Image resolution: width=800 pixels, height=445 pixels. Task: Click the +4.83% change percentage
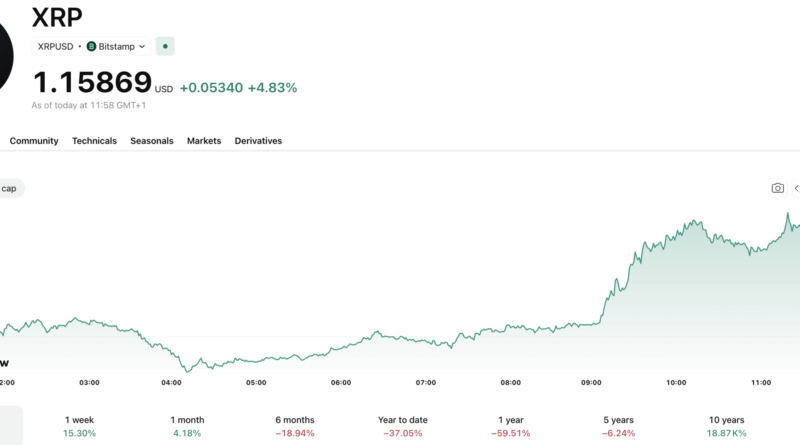click(272, 88)
